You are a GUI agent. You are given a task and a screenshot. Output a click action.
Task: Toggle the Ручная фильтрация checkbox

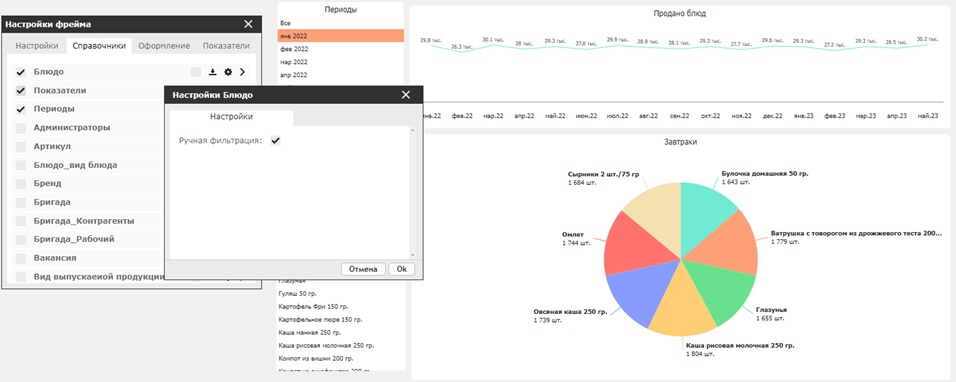pos(276,141)
